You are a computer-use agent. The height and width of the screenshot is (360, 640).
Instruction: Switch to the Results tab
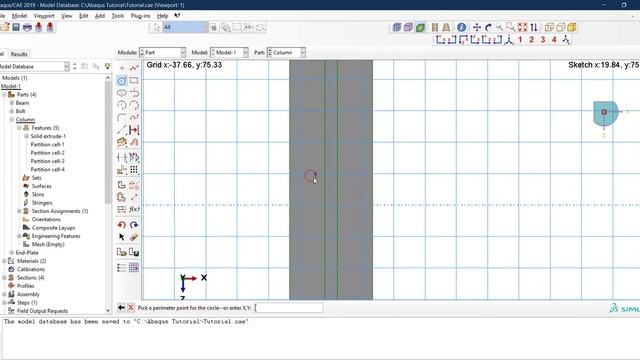click(19, 54)
